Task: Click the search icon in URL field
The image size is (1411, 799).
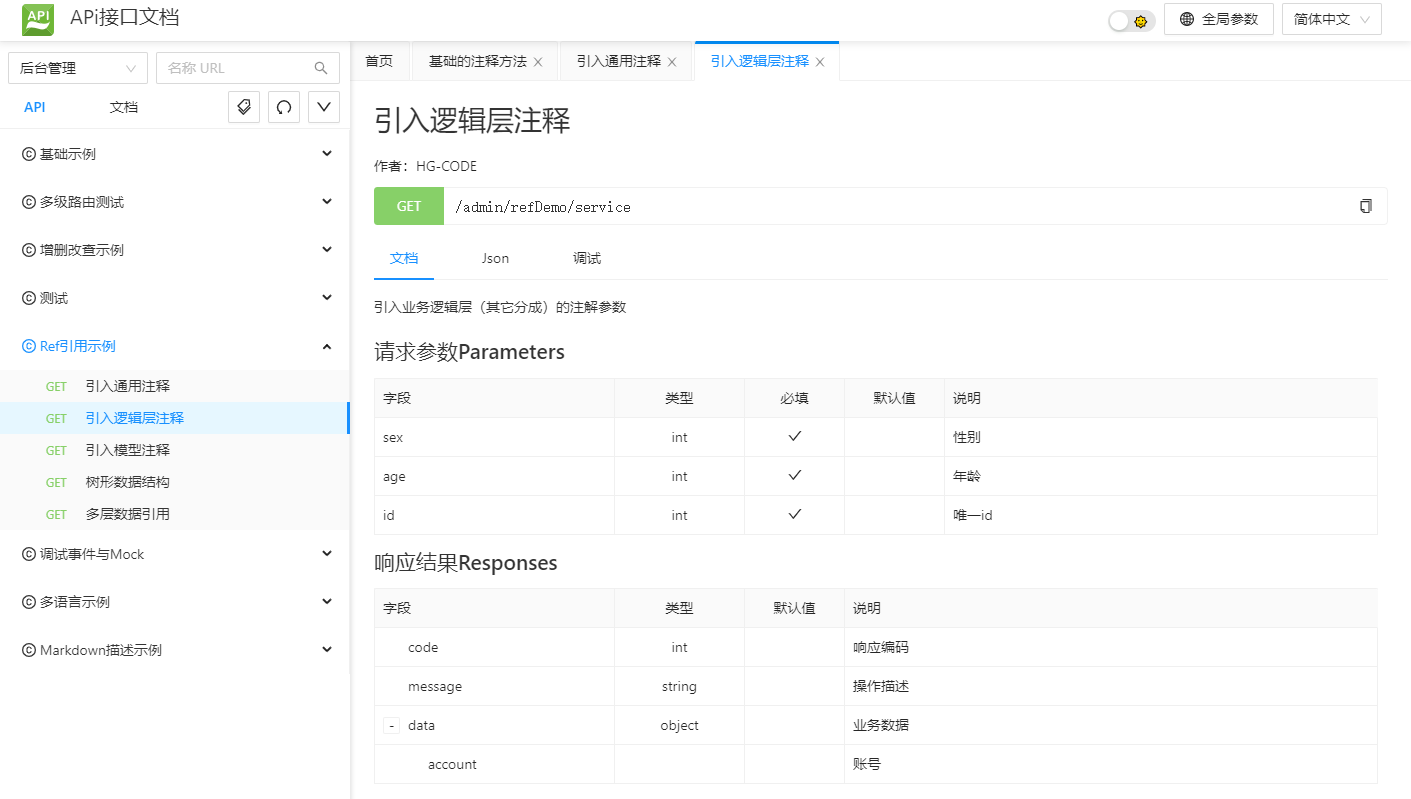Action: tap(321, 68)
